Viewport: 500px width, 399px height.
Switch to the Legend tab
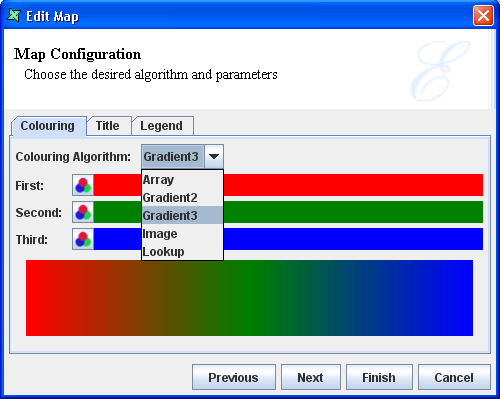tap(162, 126)
